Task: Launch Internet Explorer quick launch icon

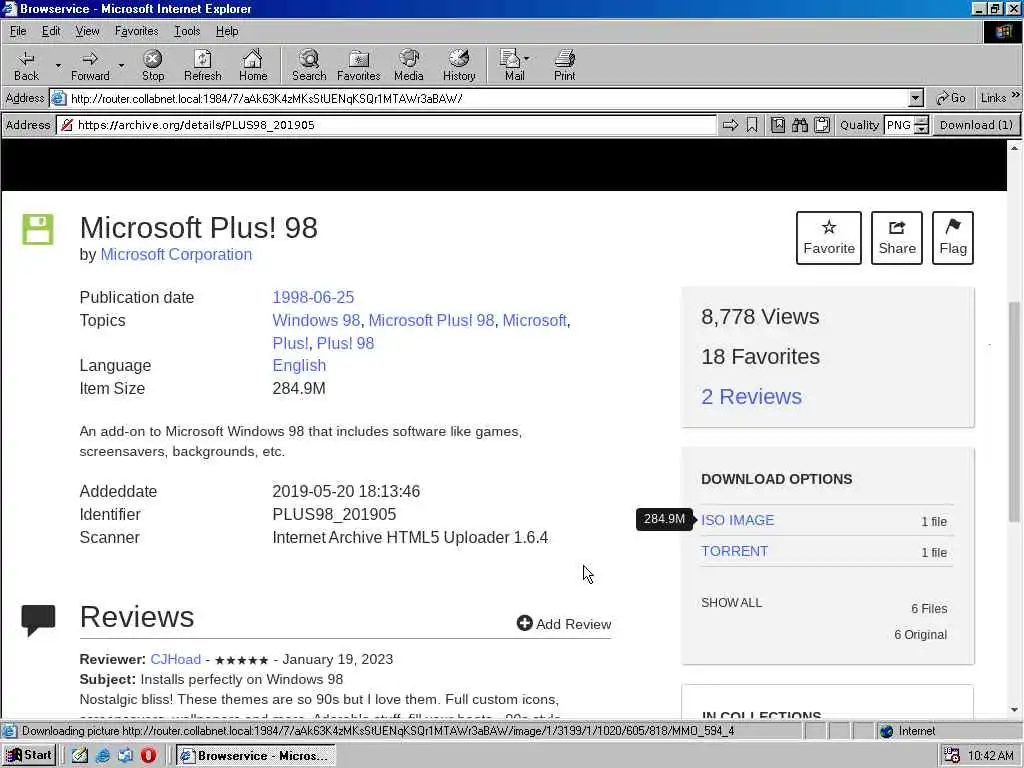Action: tap(103, 756)
